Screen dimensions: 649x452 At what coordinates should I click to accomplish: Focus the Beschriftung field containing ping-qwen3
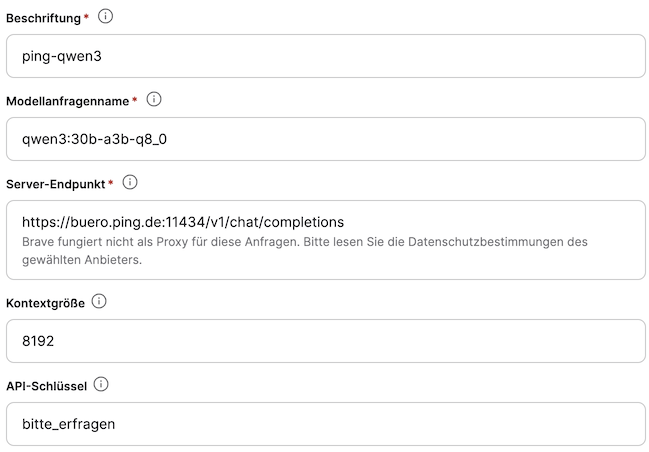coord(325,56)
